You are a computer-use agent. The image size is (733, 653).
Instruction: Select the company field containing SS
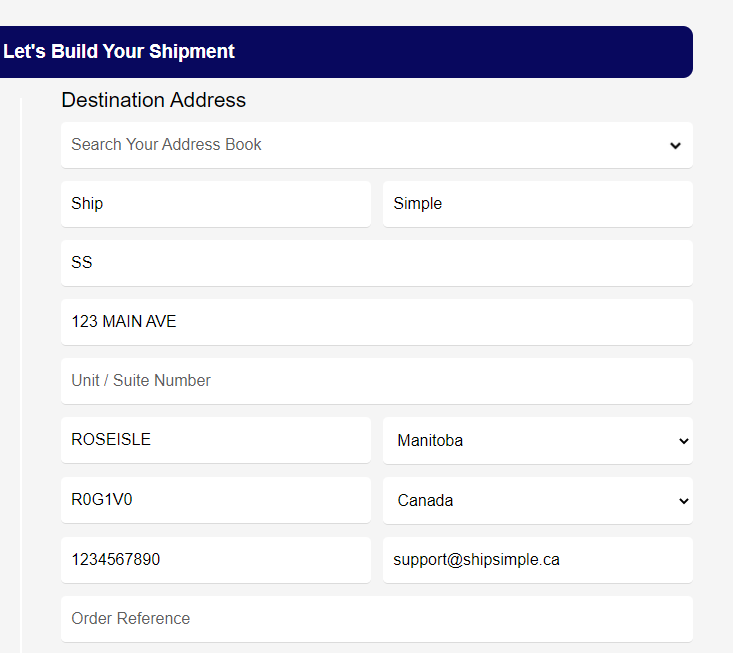(x=377, y=263)
